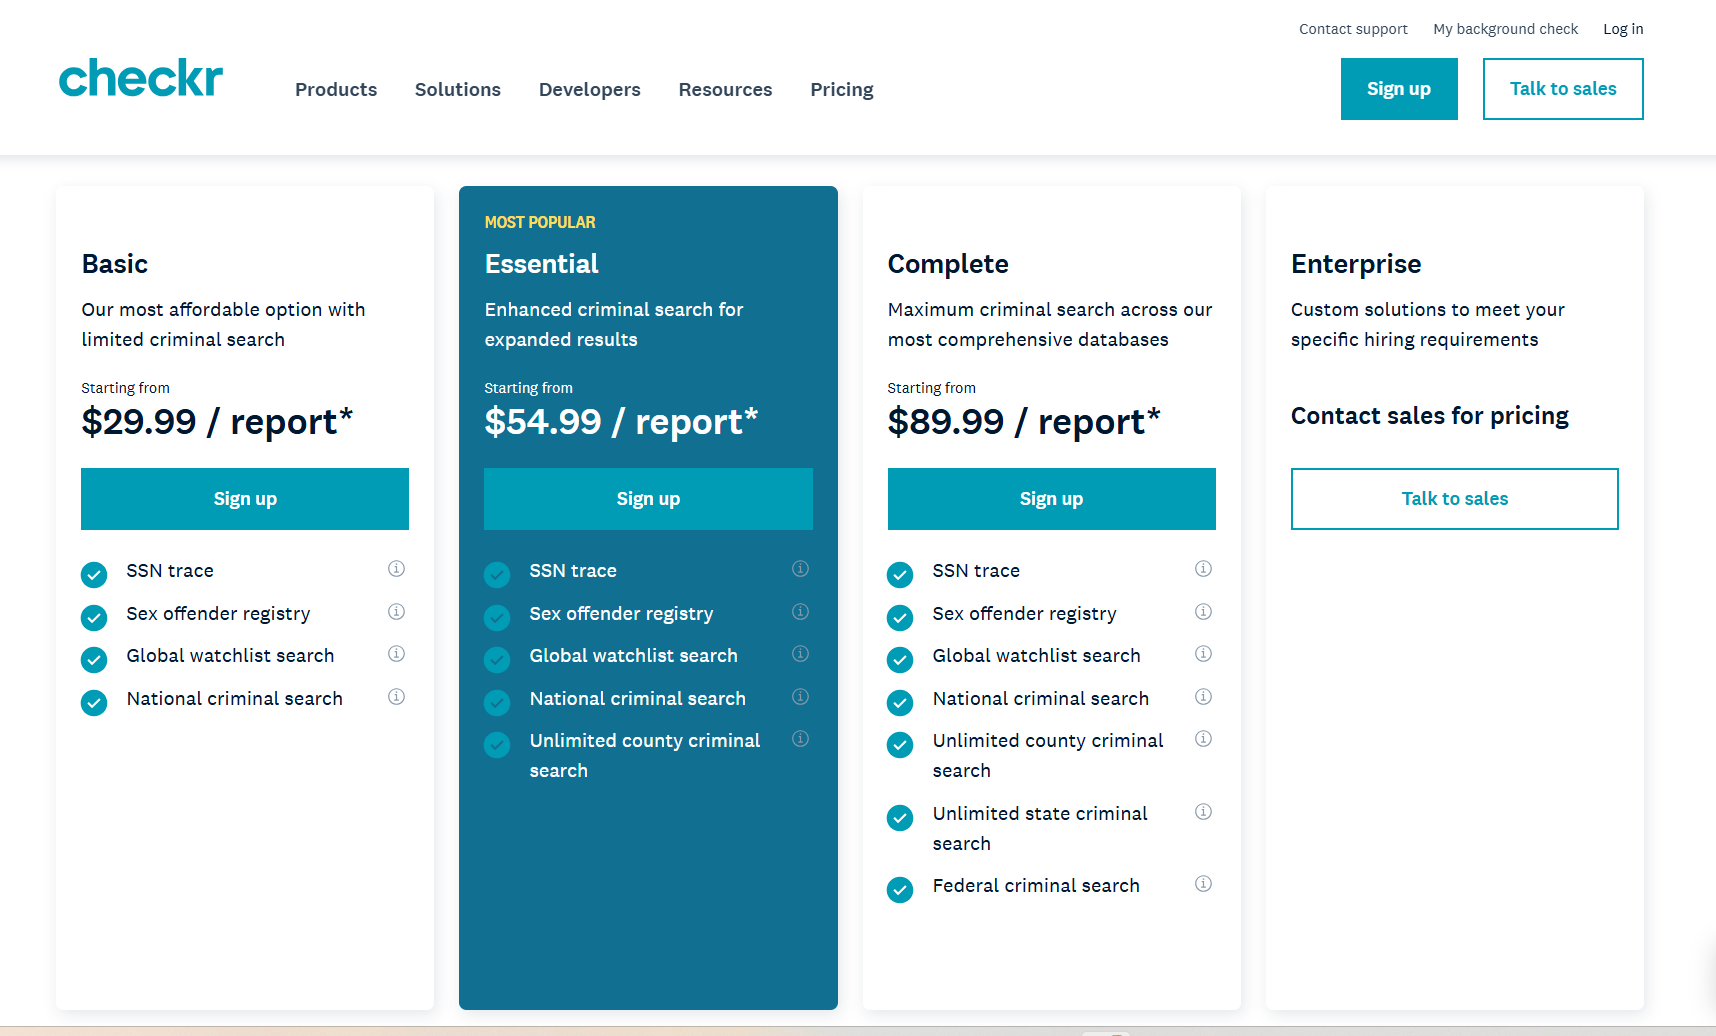The height and width of the screenshot is (1036, 1716).
Task: Click checkmark icon beside Essential Unlimited county criminal search
Action: [x=497, y=745]
